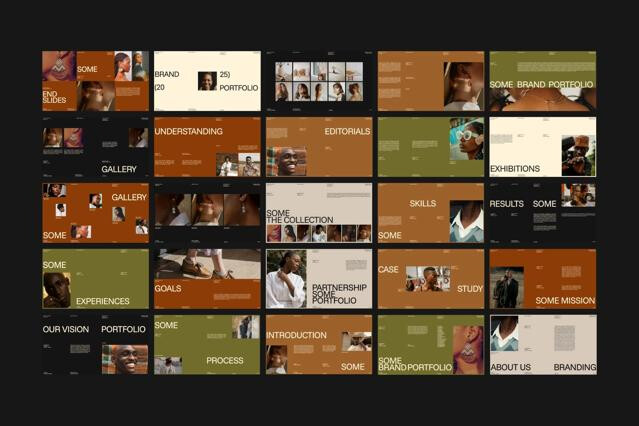Screen dimensions: 639x426
Task: Open the dark RESULTS slide
Action: pos(543,213)
